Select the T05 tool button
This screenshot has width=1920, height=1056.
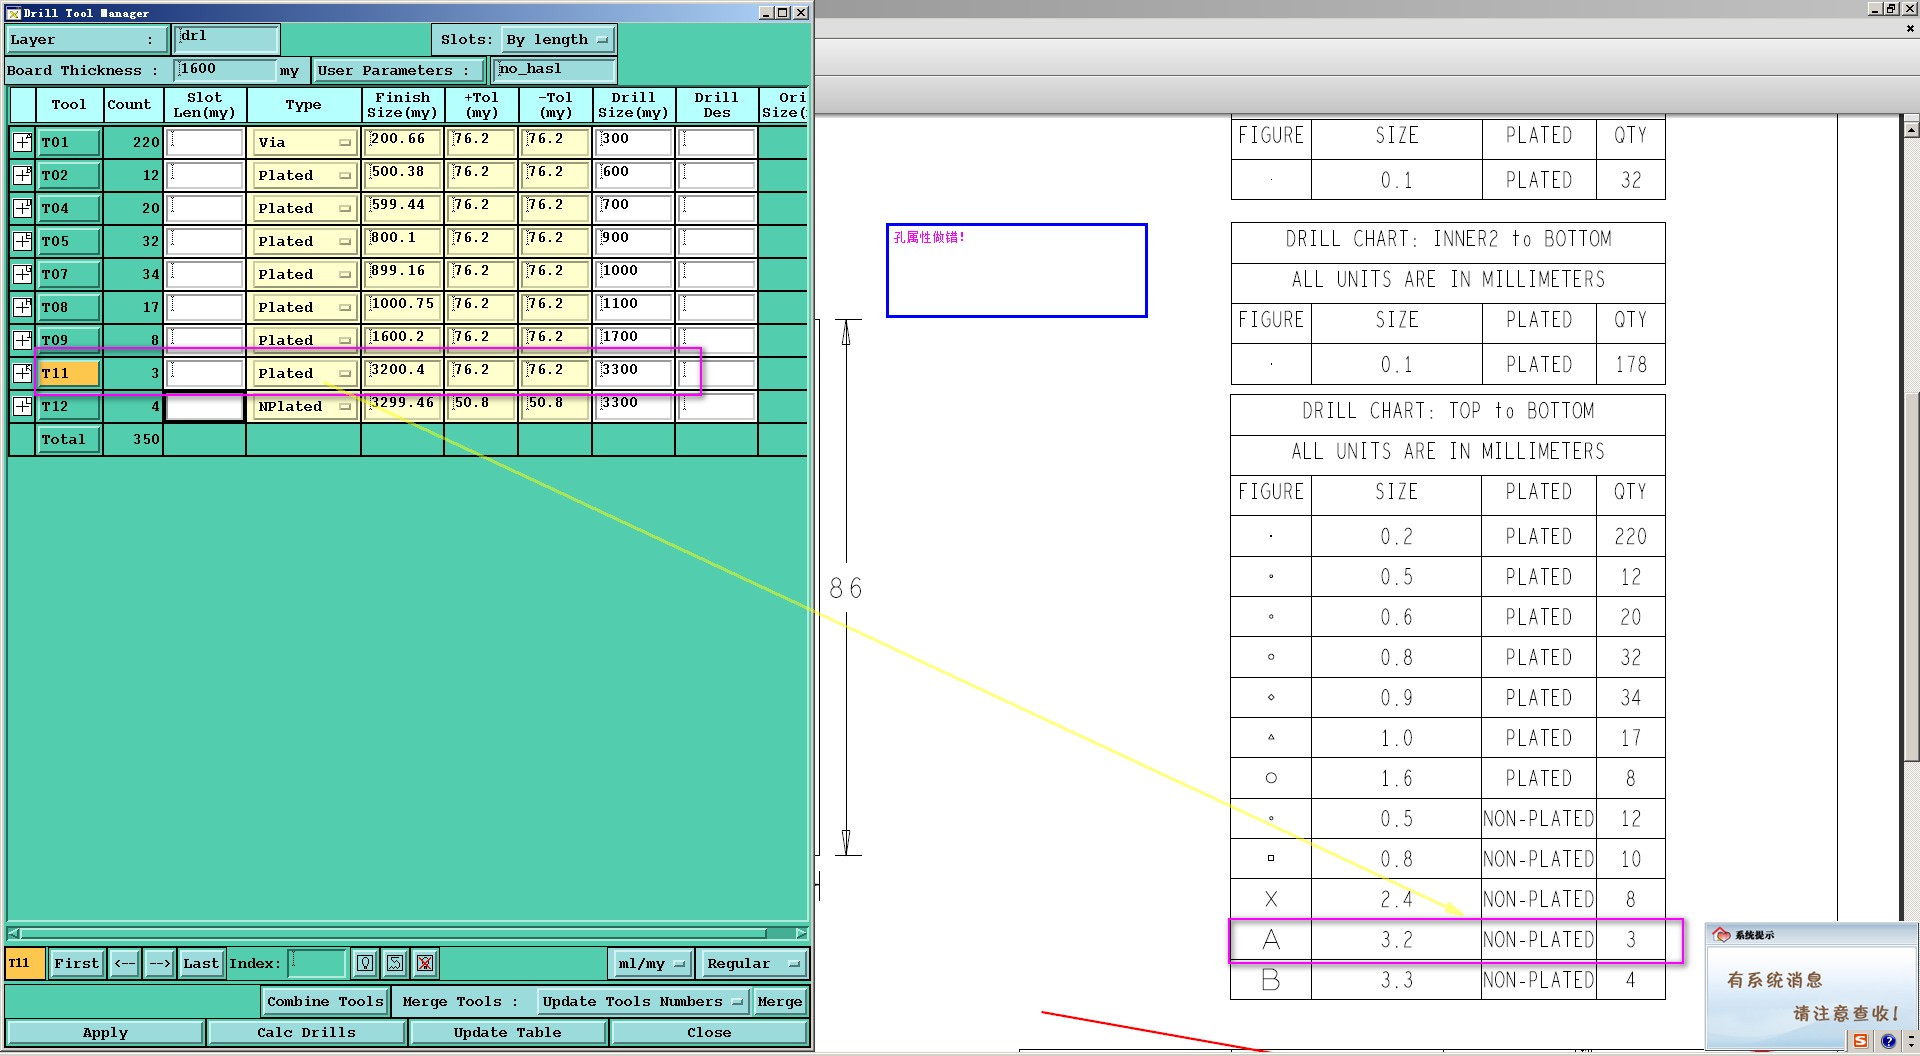point(68,242)
